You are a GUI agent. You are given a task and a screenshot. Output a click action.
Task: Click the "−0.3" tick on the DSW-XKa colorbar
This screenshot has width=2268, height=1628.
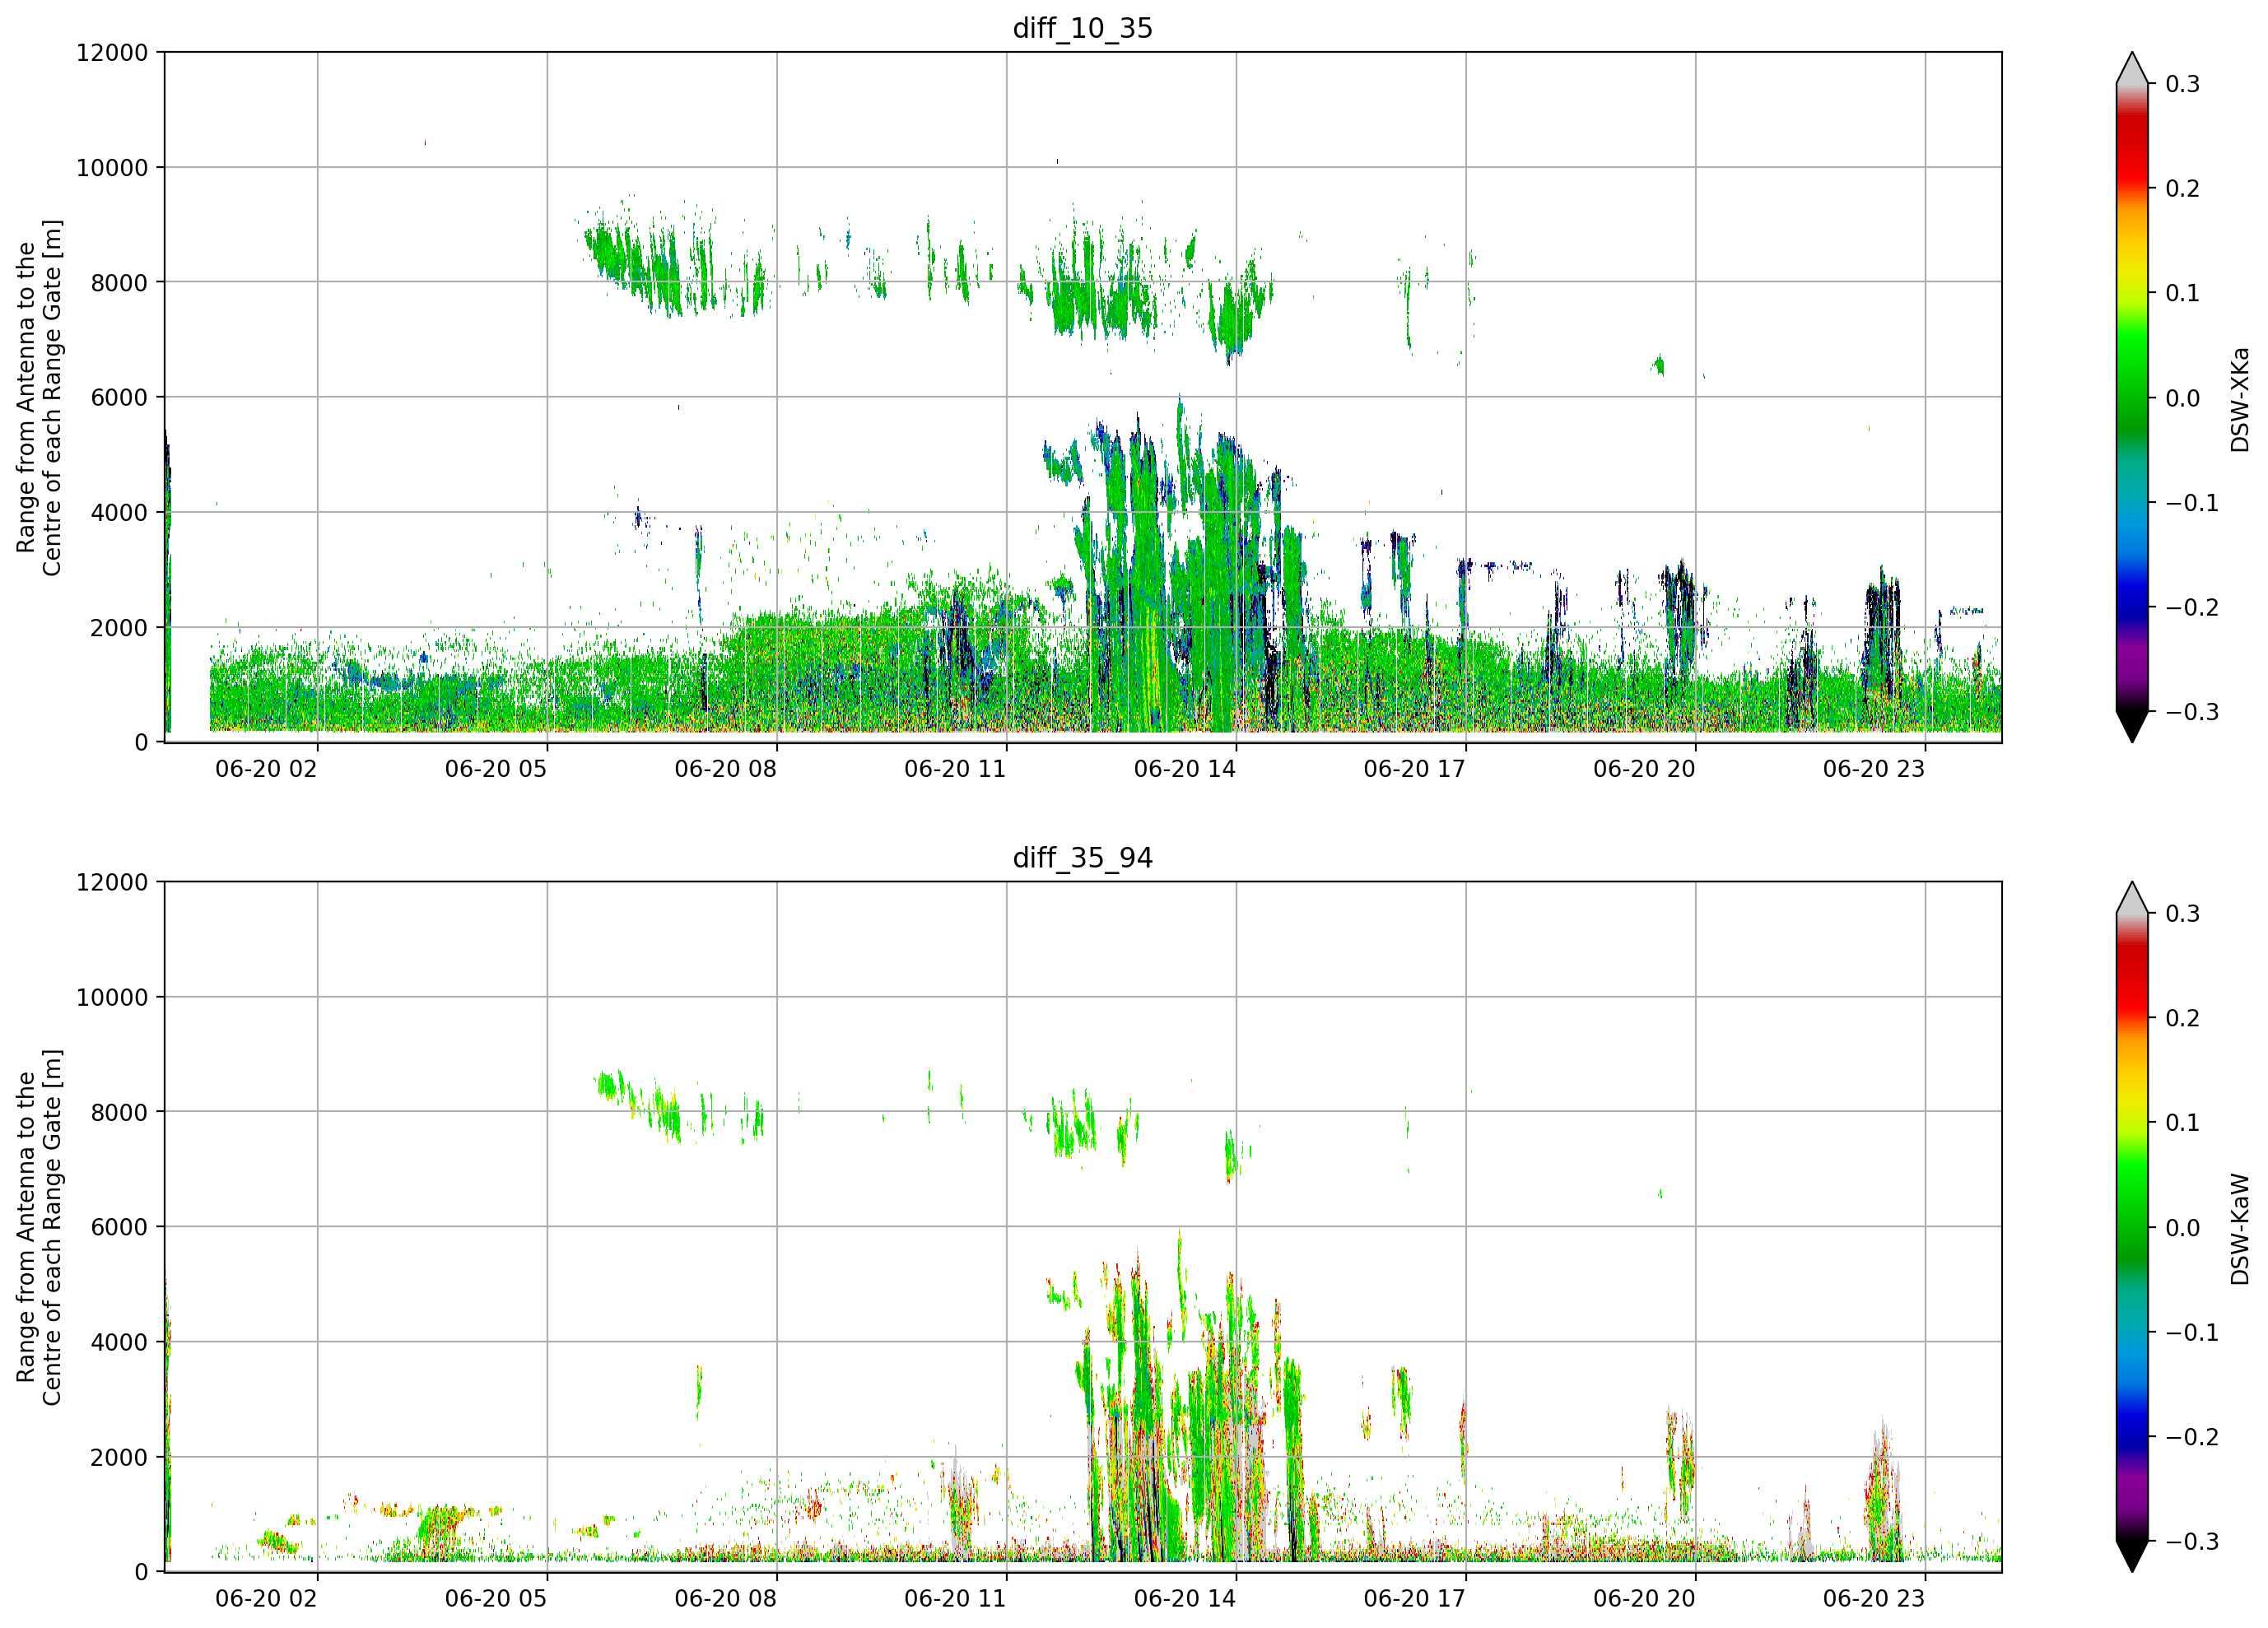pyautogui.click(x=2192, y=712)
